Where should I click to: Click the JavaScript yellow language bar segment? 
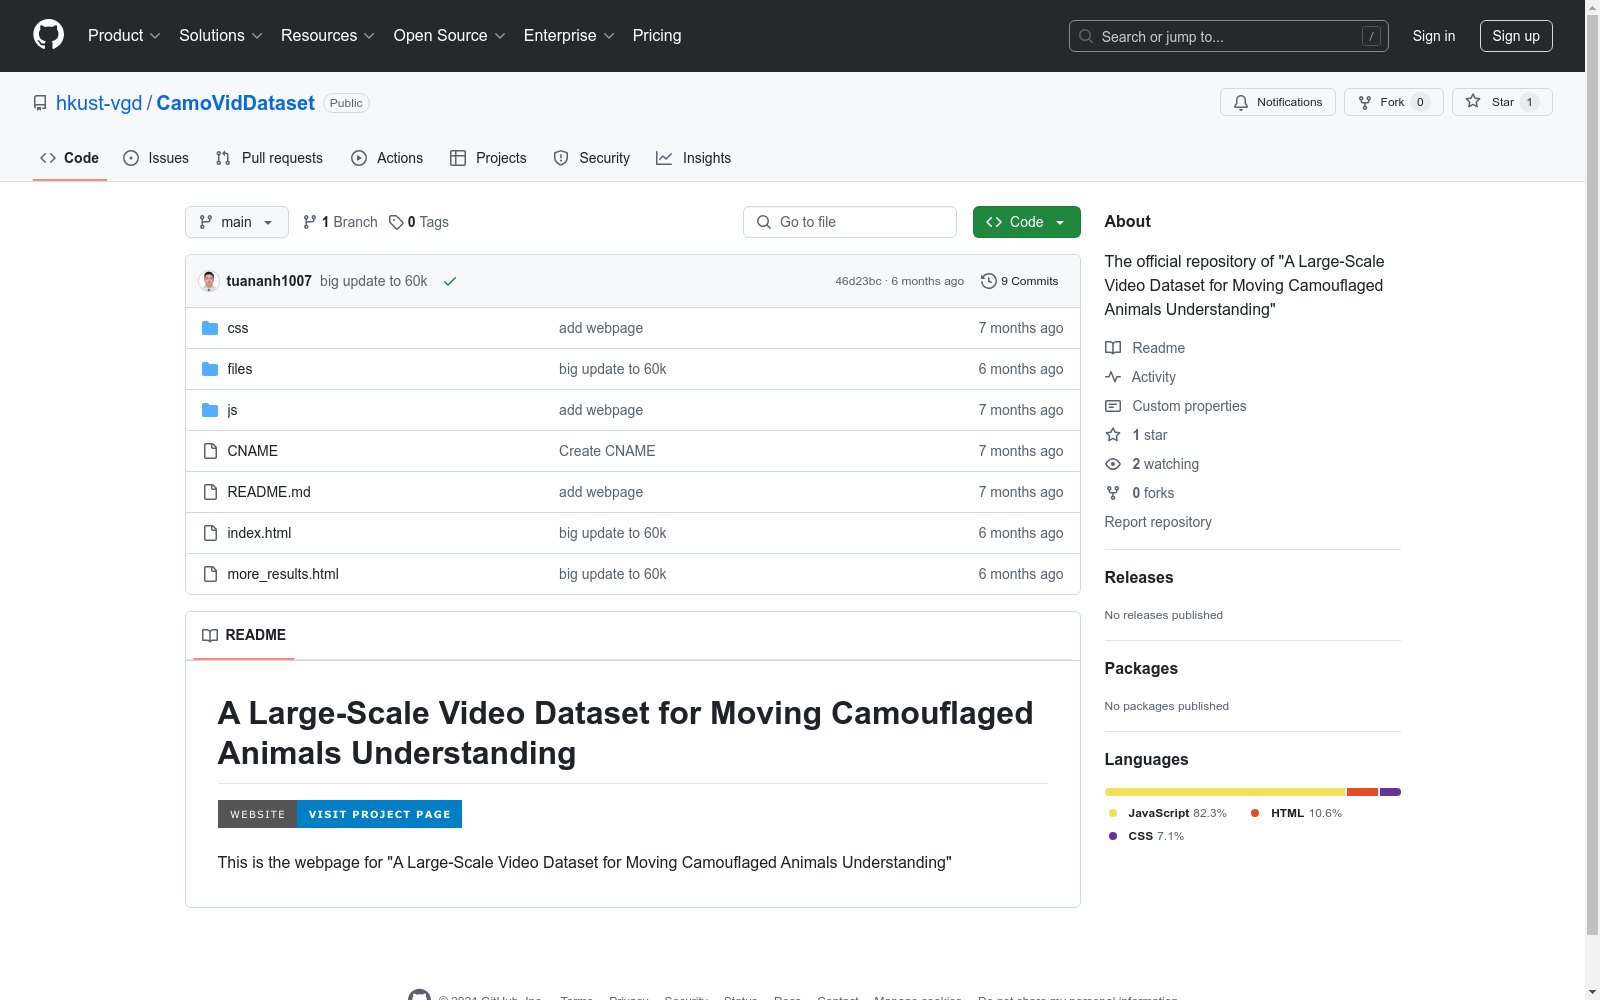[1225, 792]
